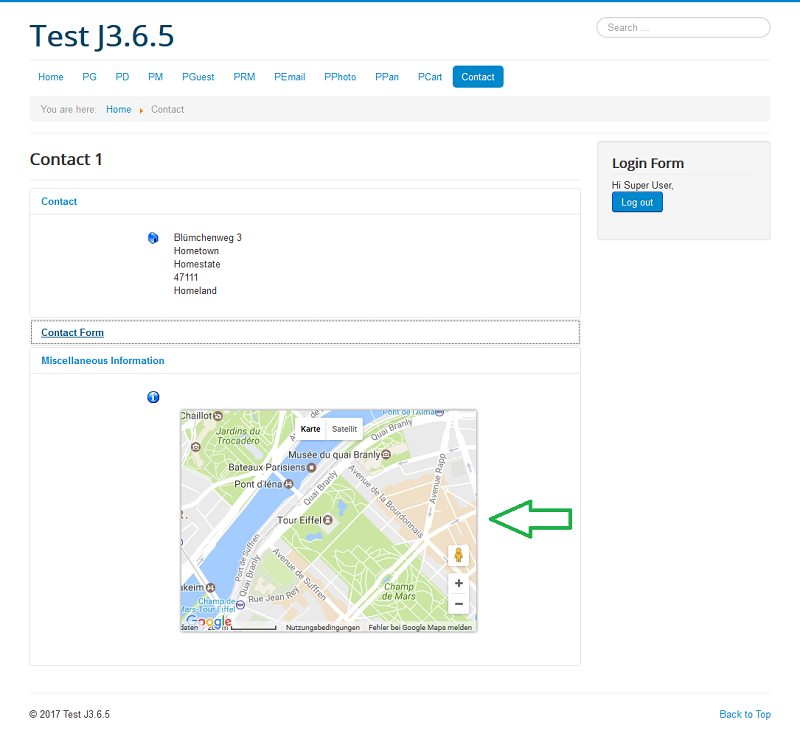Click Home in the breadcrumb
800x742 pixels.
click(118, 109)
